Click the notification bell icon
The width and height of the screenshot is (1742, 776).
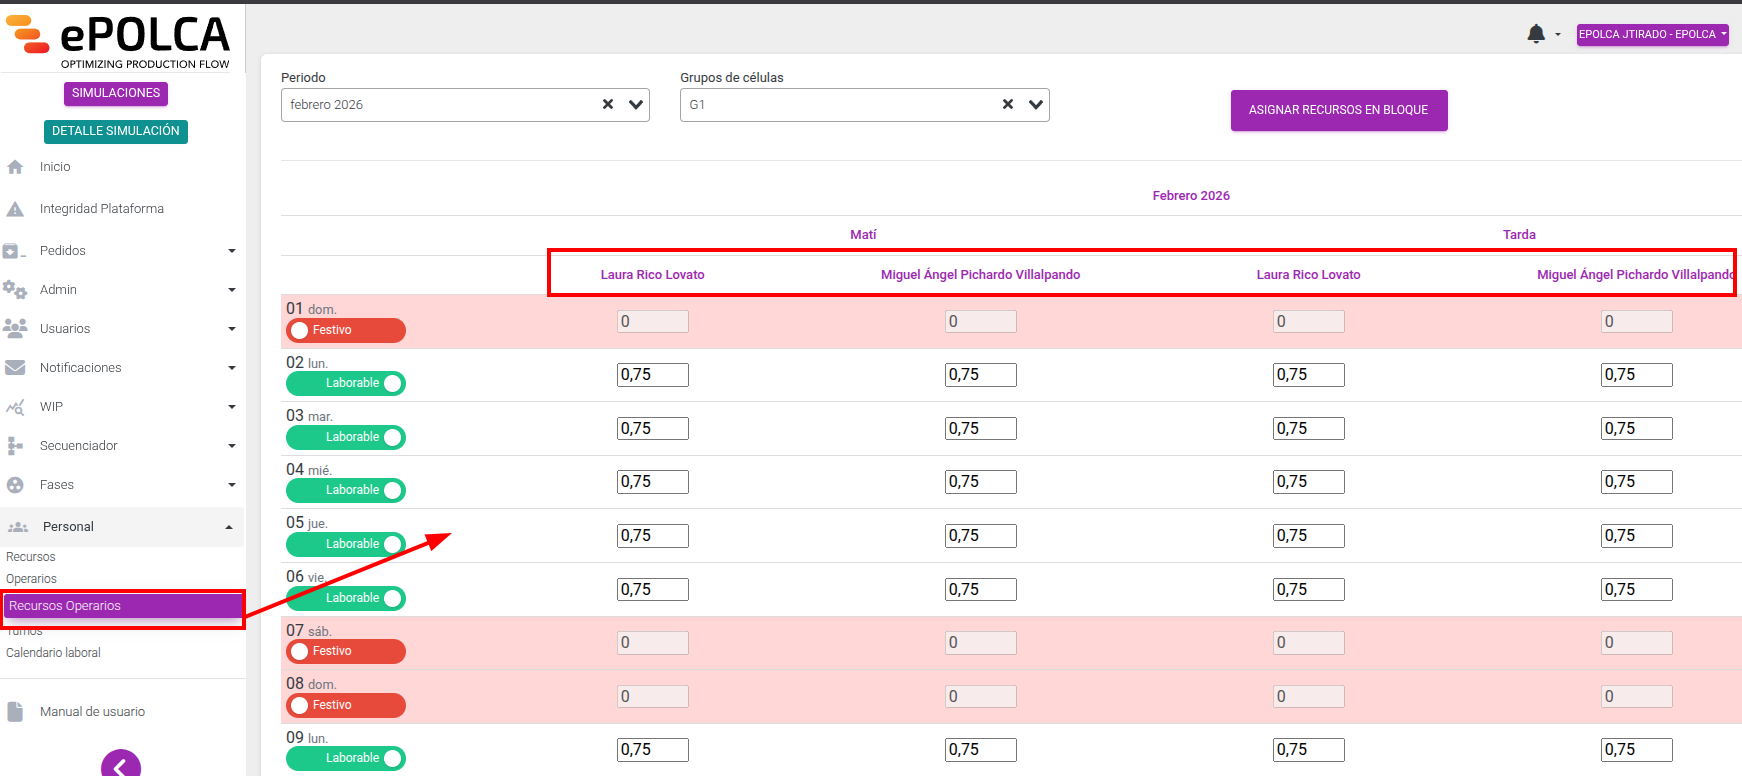(x=1536, y=34)
